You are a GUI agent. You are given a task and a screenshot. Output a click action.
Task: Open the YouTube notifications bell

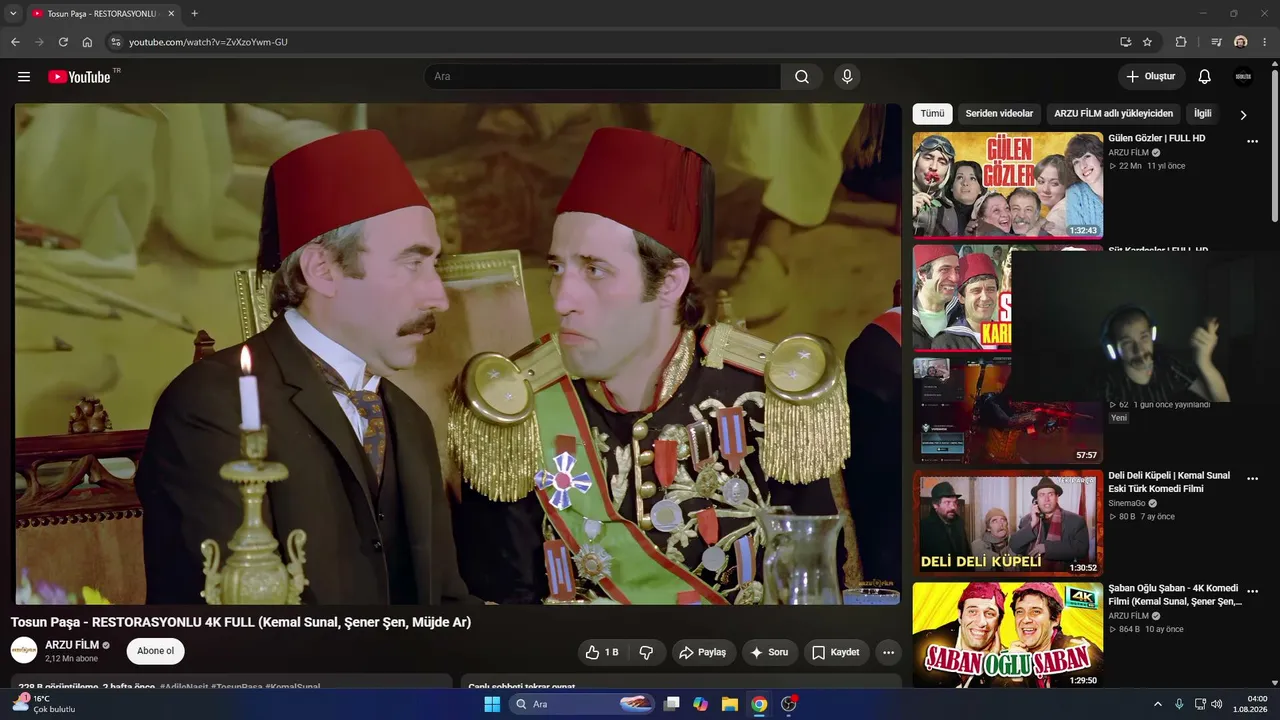click(x=1205, y=77)
